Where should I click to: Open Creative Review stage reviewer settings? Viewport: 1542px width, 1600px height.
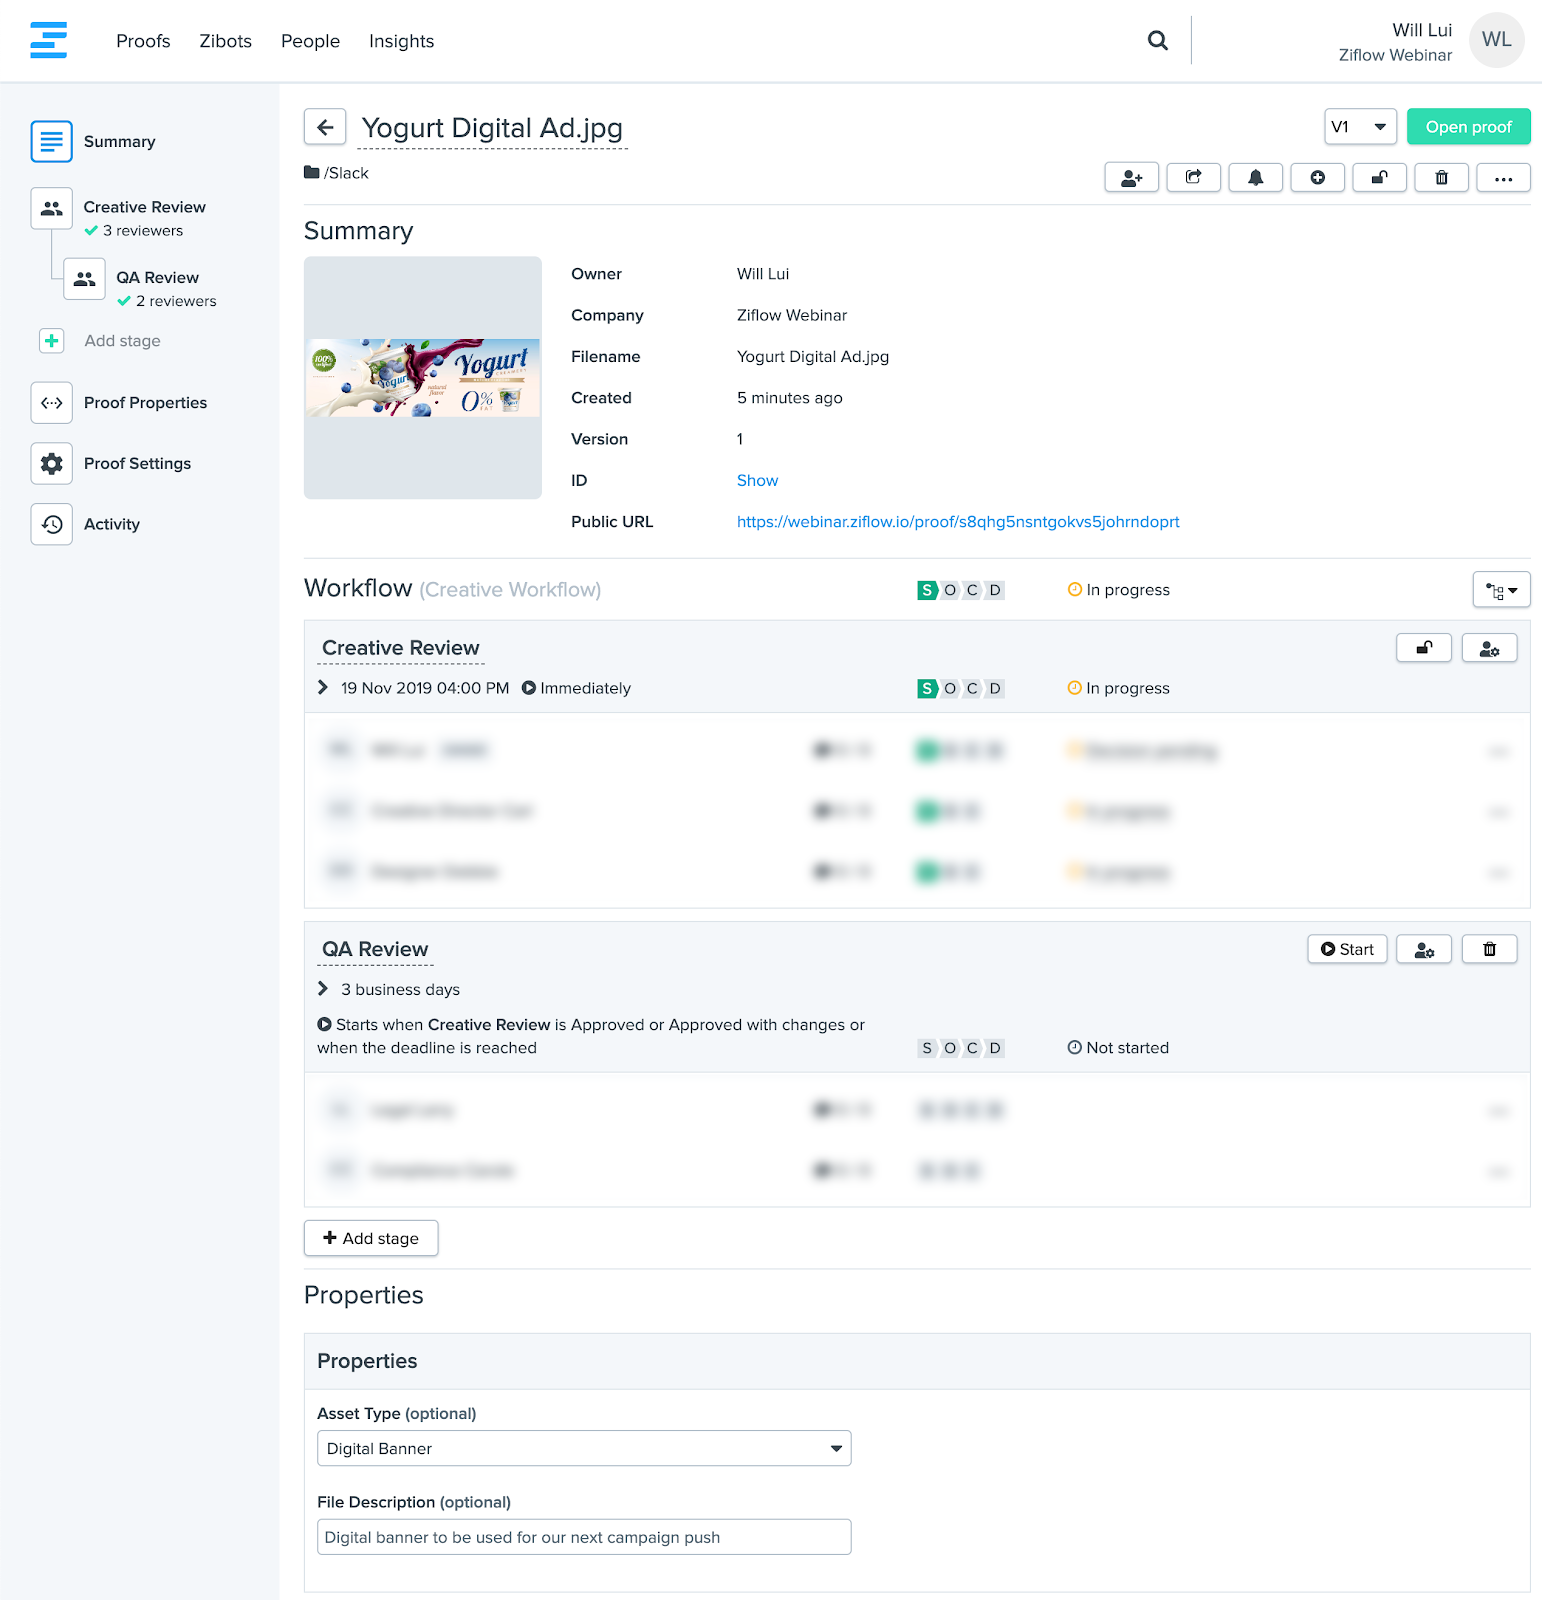[x=1489, y=648]
